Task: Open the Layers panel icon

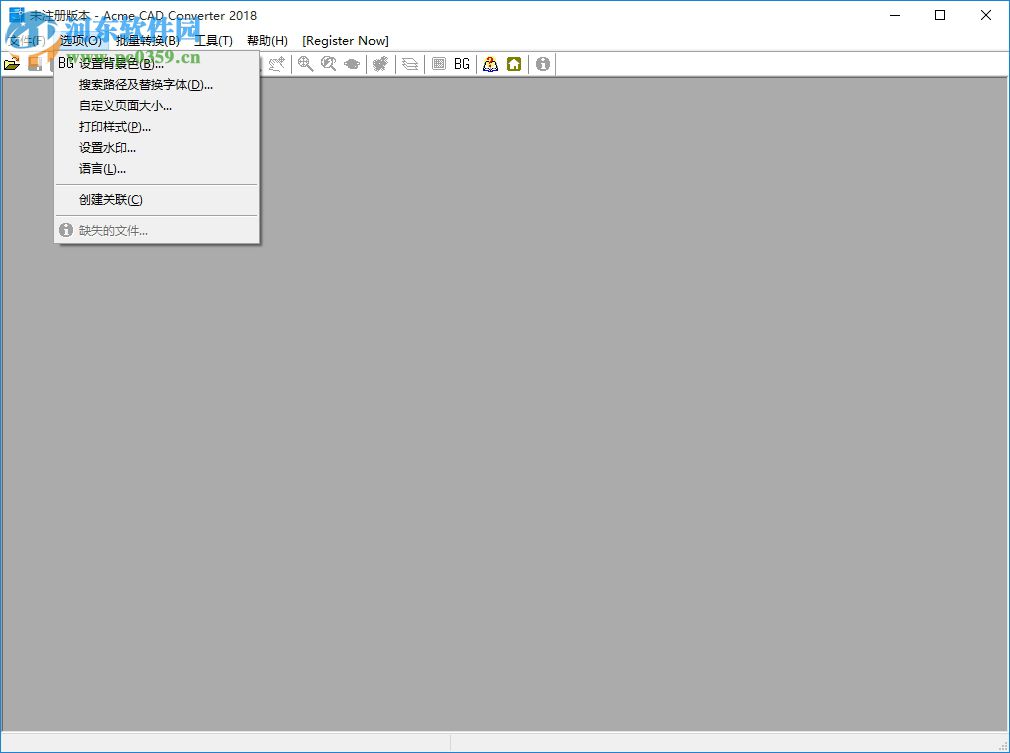Action: 410,64
